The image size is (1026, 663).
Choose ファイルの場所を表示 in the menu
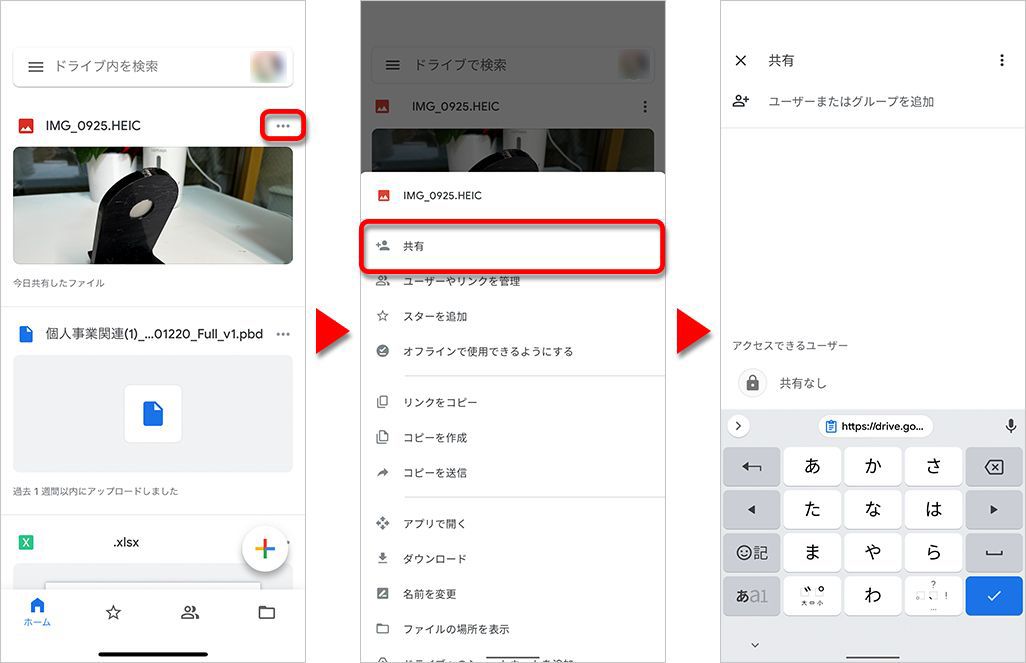coord(512,629)
